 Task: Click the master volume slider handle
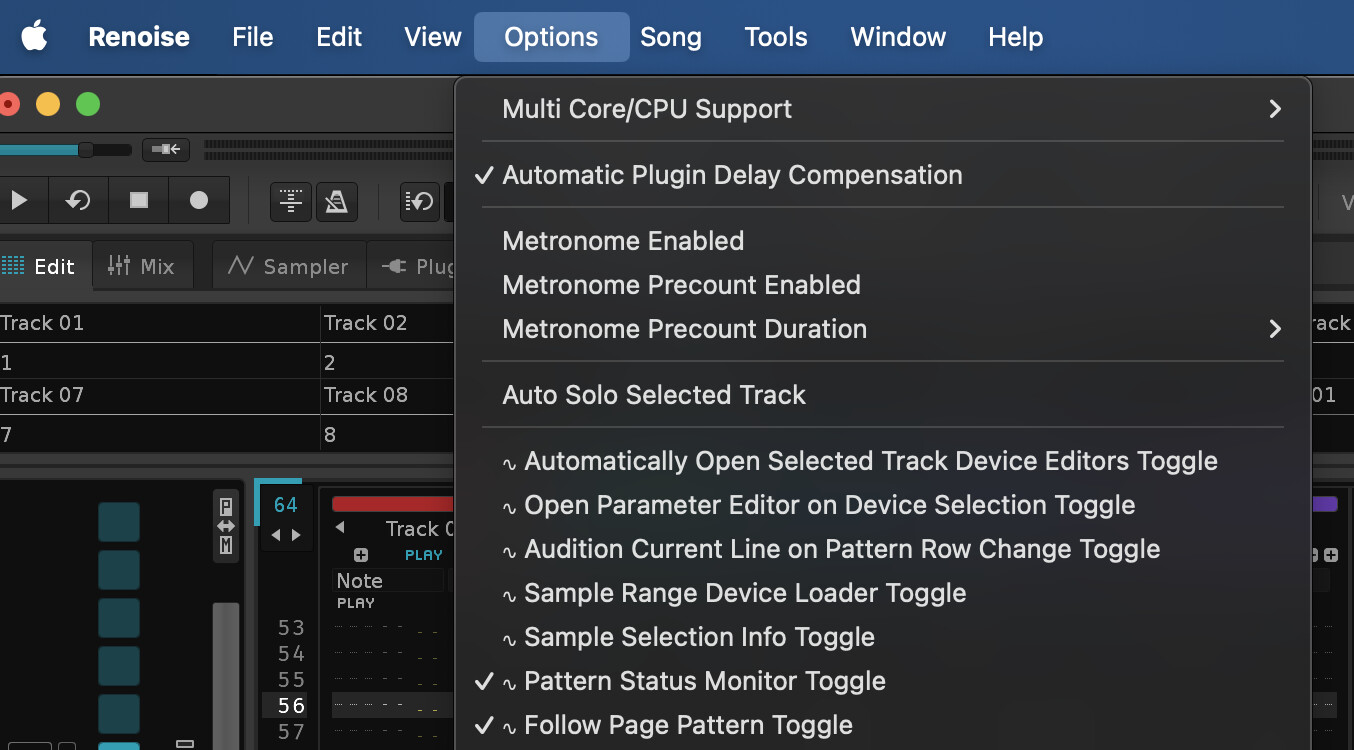pos(86,150)
